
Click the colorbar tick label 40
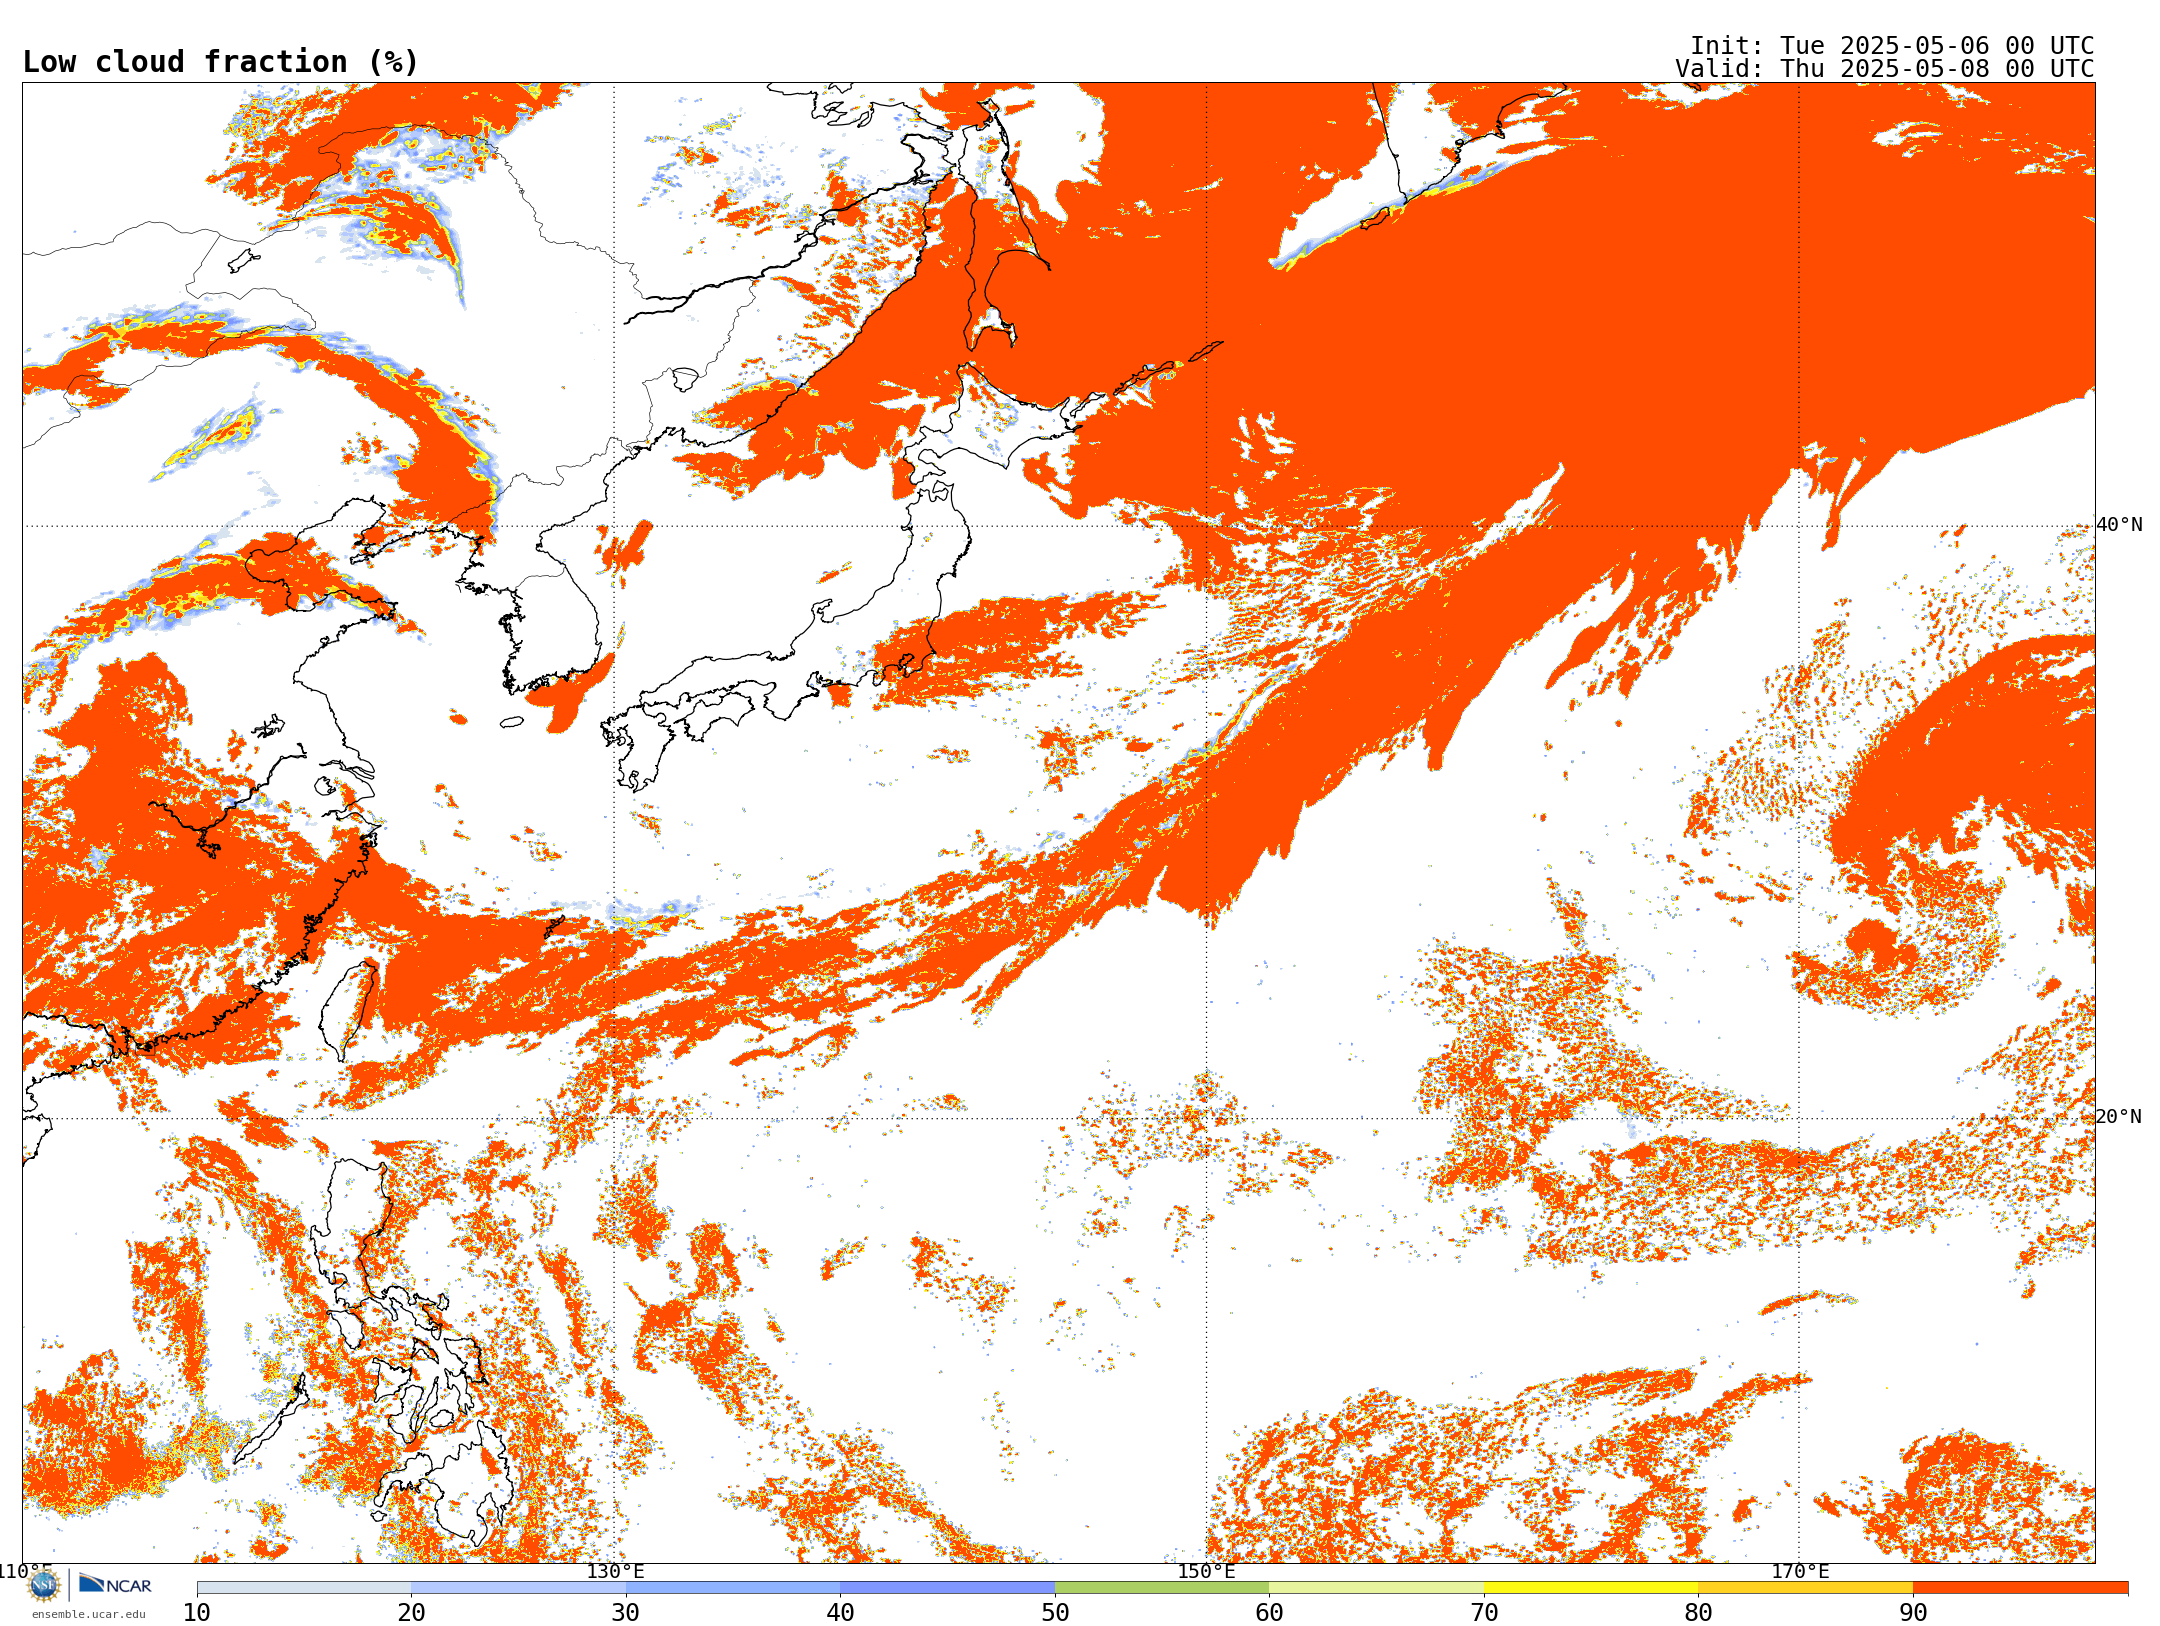[x=840, y=1613]
